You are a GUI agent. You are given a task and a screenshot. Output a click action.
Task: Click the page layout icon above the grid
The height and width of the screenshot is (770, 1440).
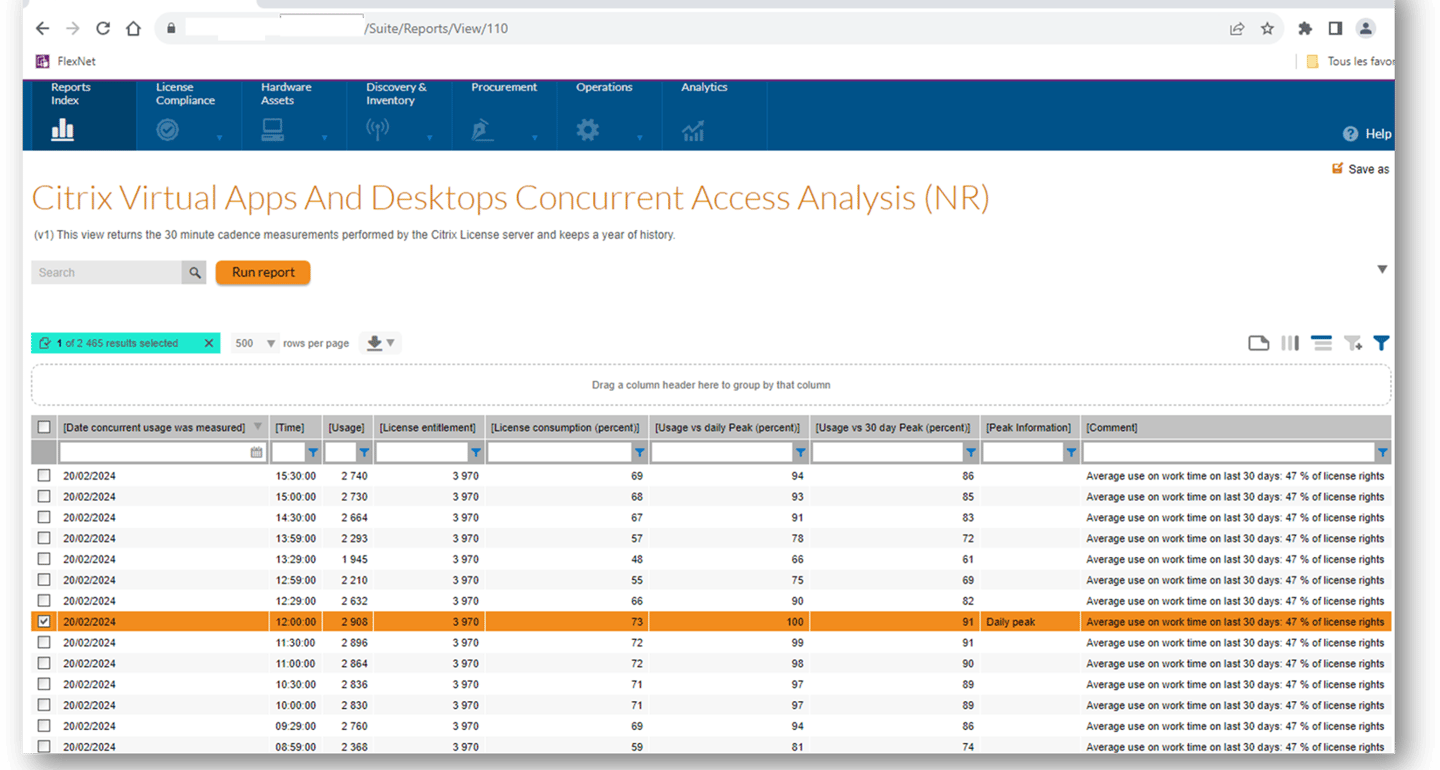pos(1259,343)
